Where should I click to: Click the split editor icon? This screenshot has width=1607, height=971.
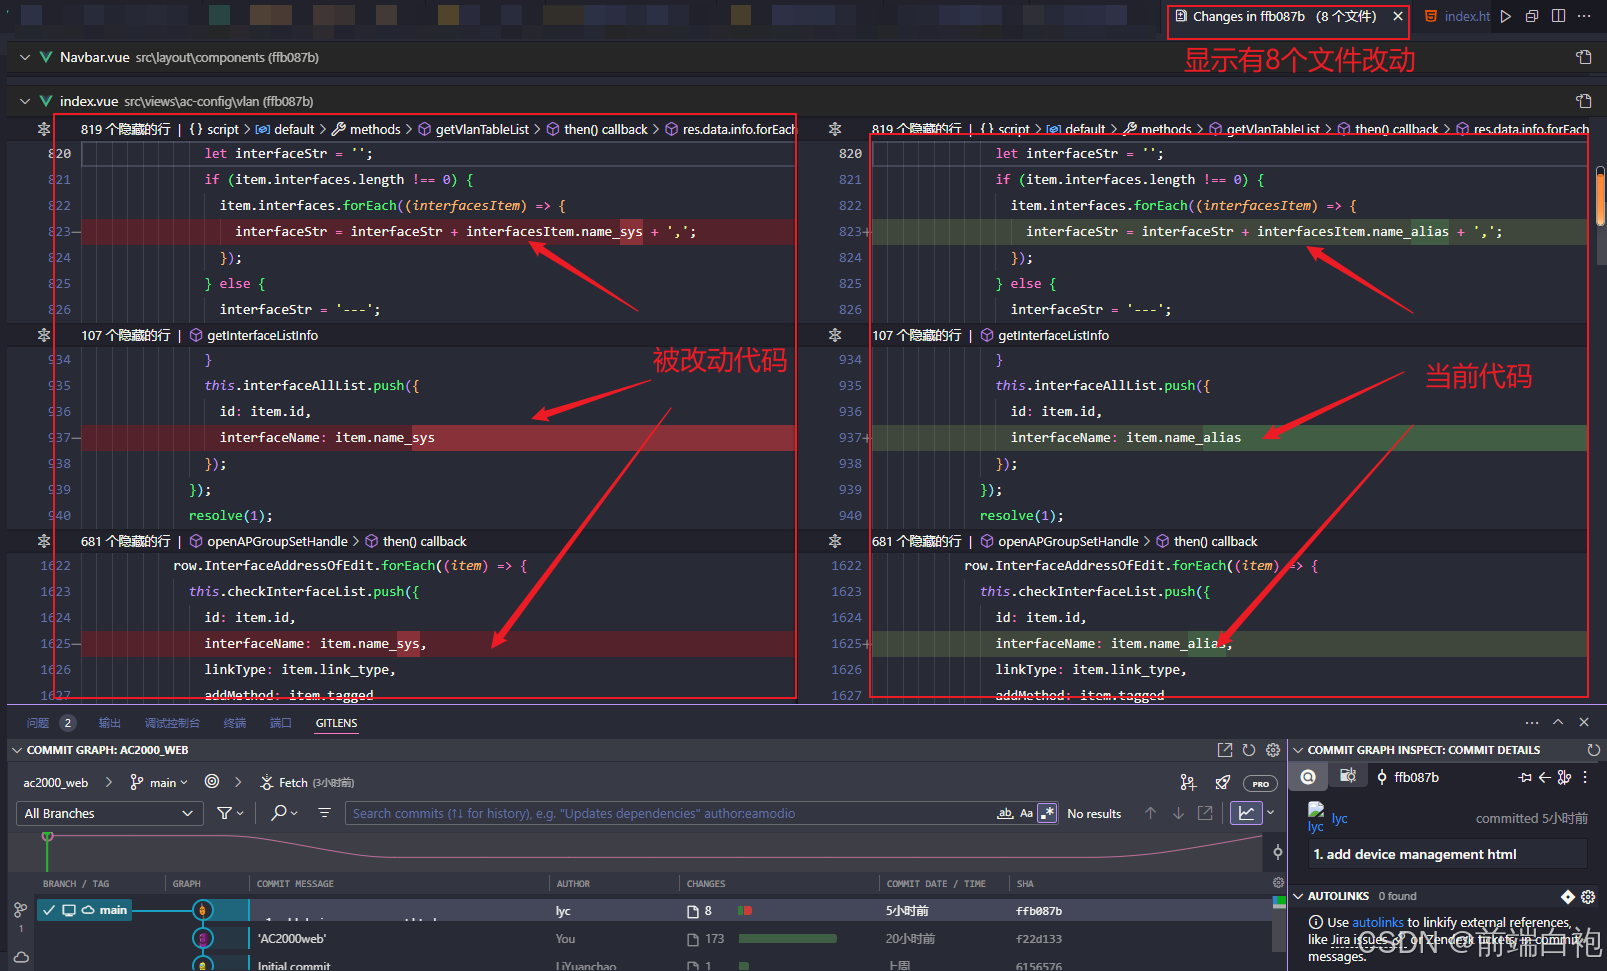click(1558, 16)
